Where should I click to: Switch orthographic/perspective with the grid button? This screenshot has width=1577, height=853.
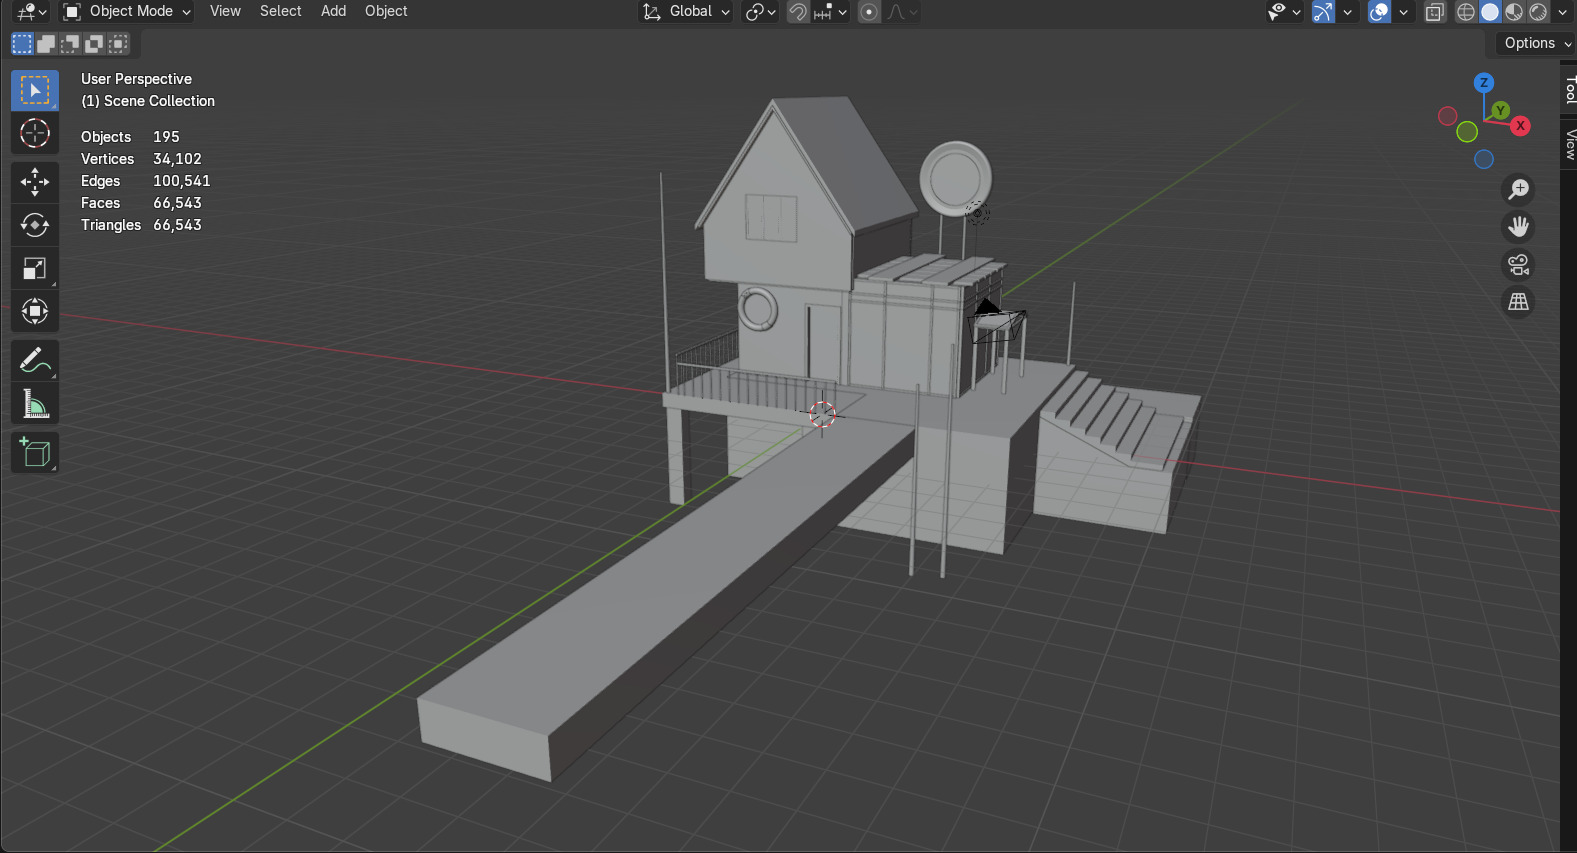1518,301
